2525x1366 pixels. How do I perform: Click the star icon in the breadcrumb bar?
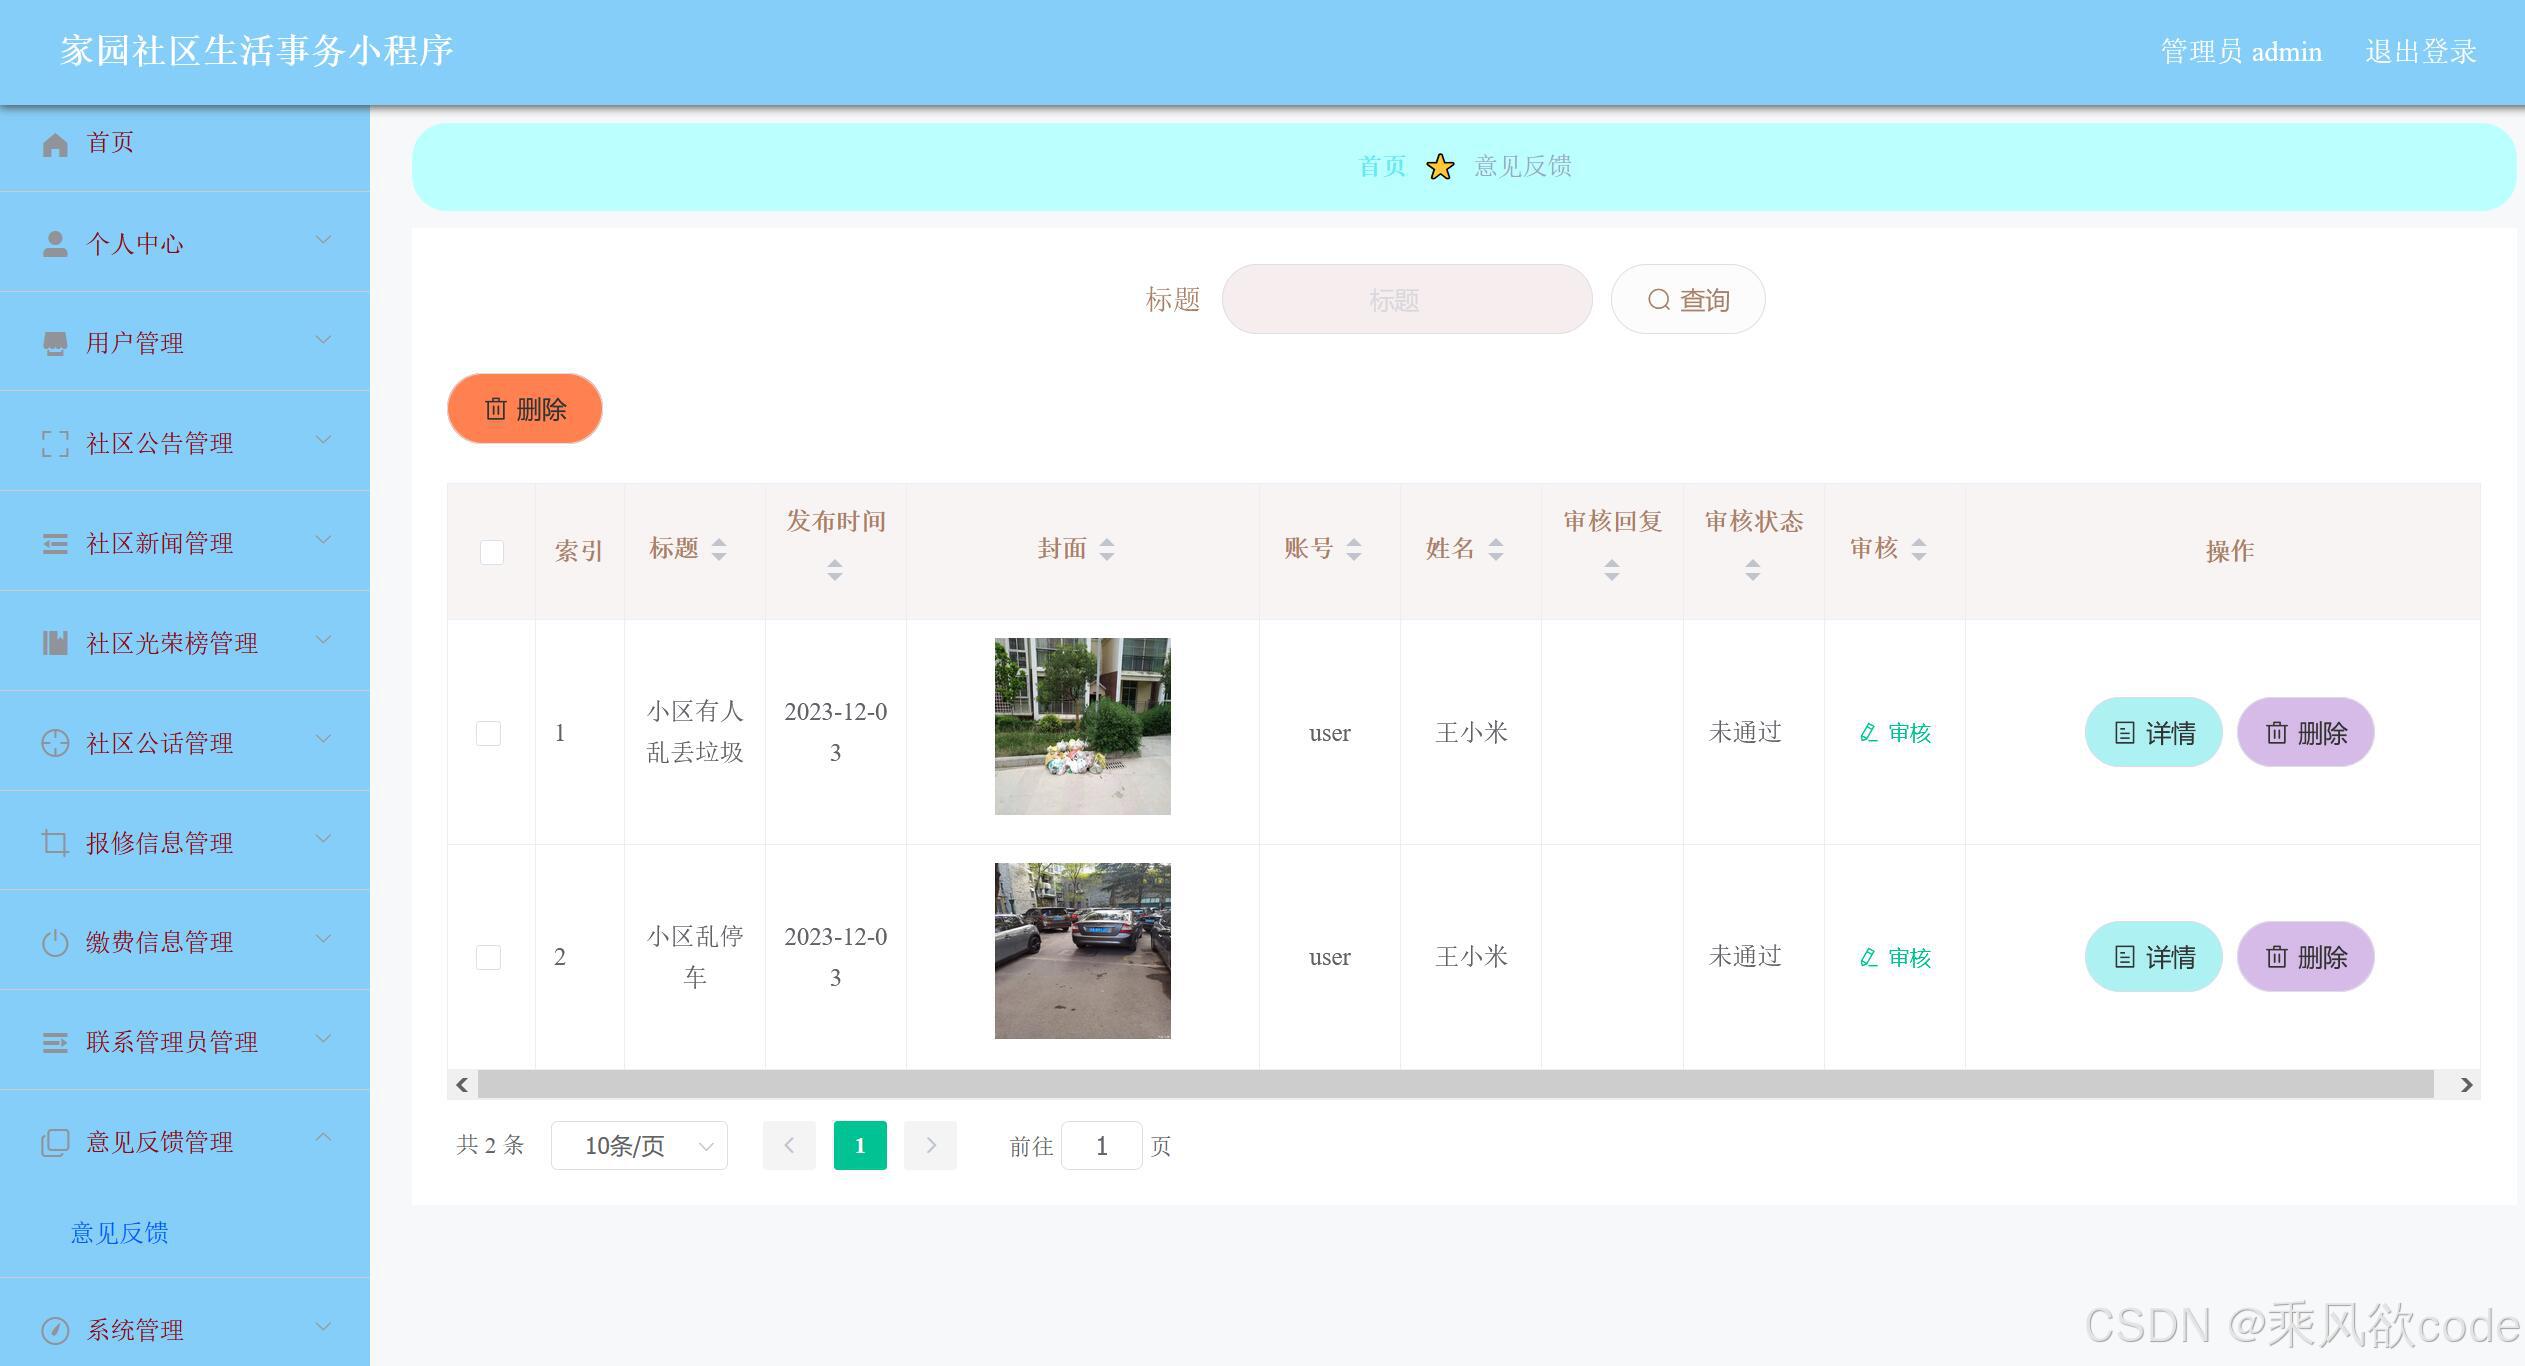(x=1440, y=166)
